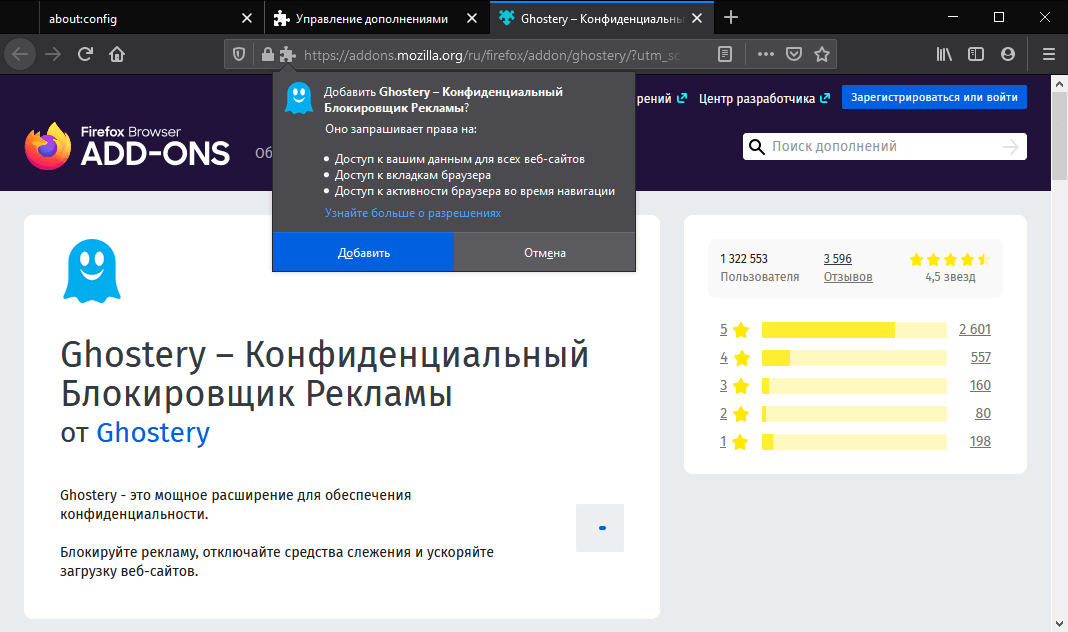Go back with the browser back arrow
Screen dimensions: 1068x632
pyautogui.click(x=20, y=54)
